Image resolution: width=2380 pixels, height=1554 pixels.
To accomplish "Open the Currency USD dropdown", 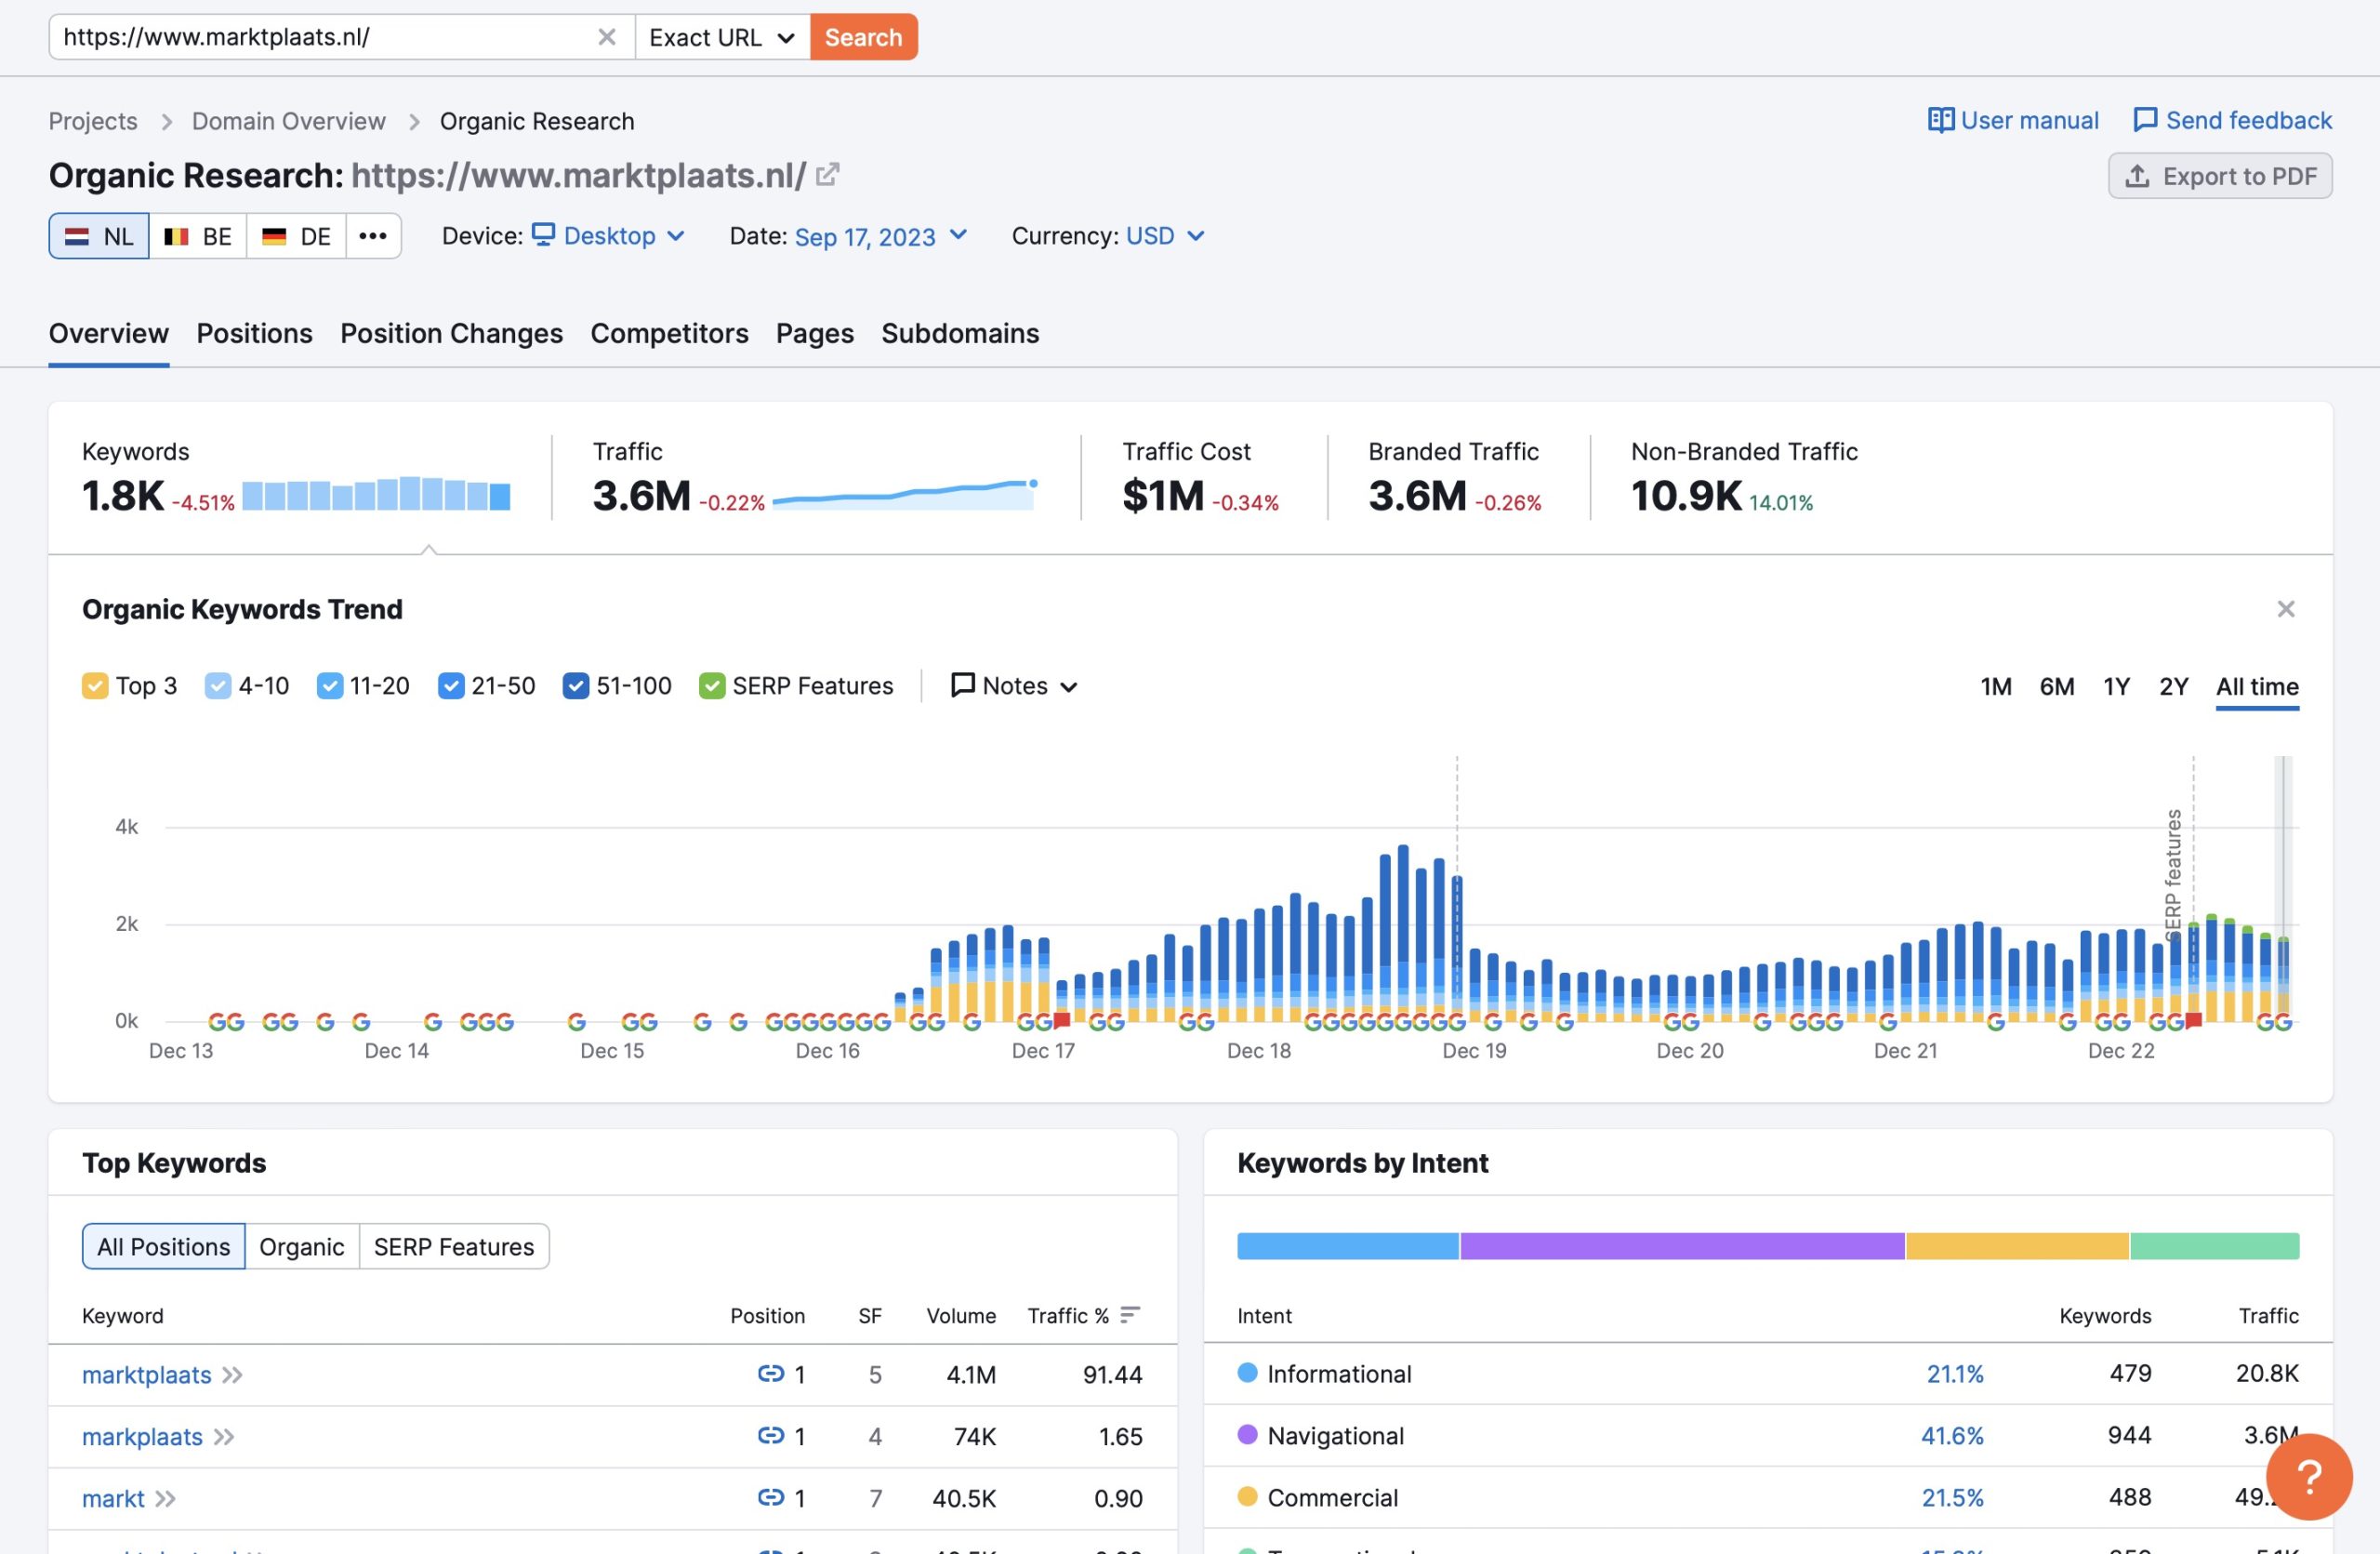I will click(1165, 236).
